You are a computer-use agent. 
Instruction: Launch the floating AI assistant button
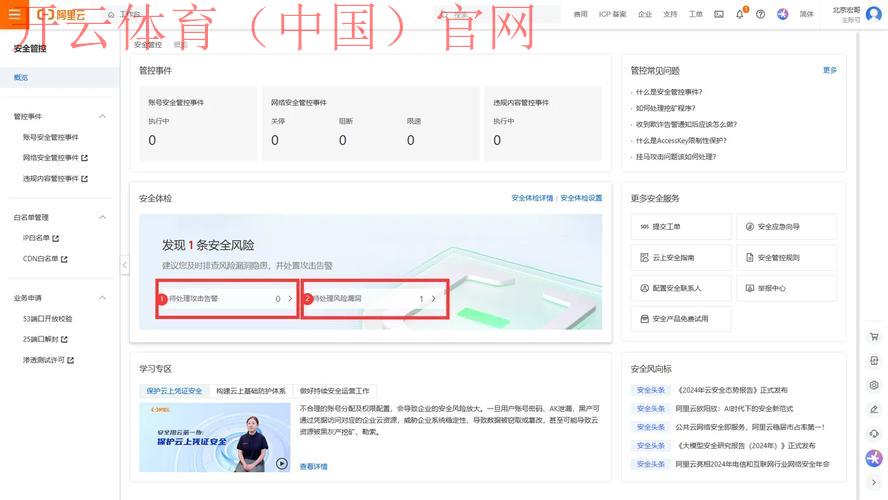[874, 458]
